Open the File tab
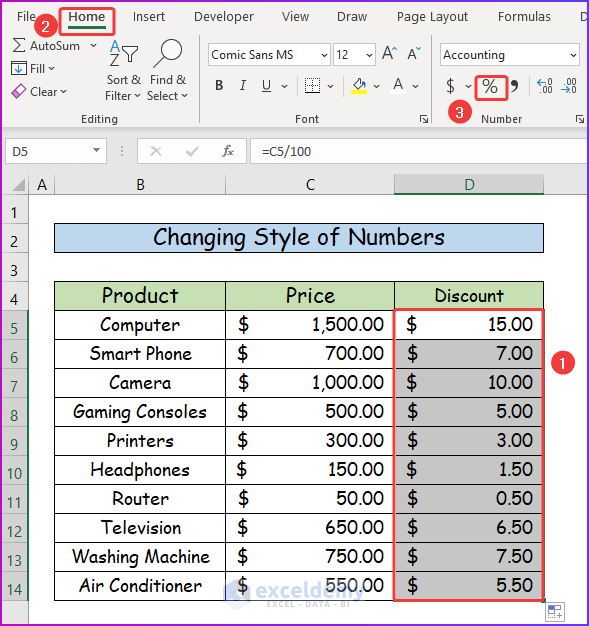This screenshot has width=589, height=626. pos(26,17)
